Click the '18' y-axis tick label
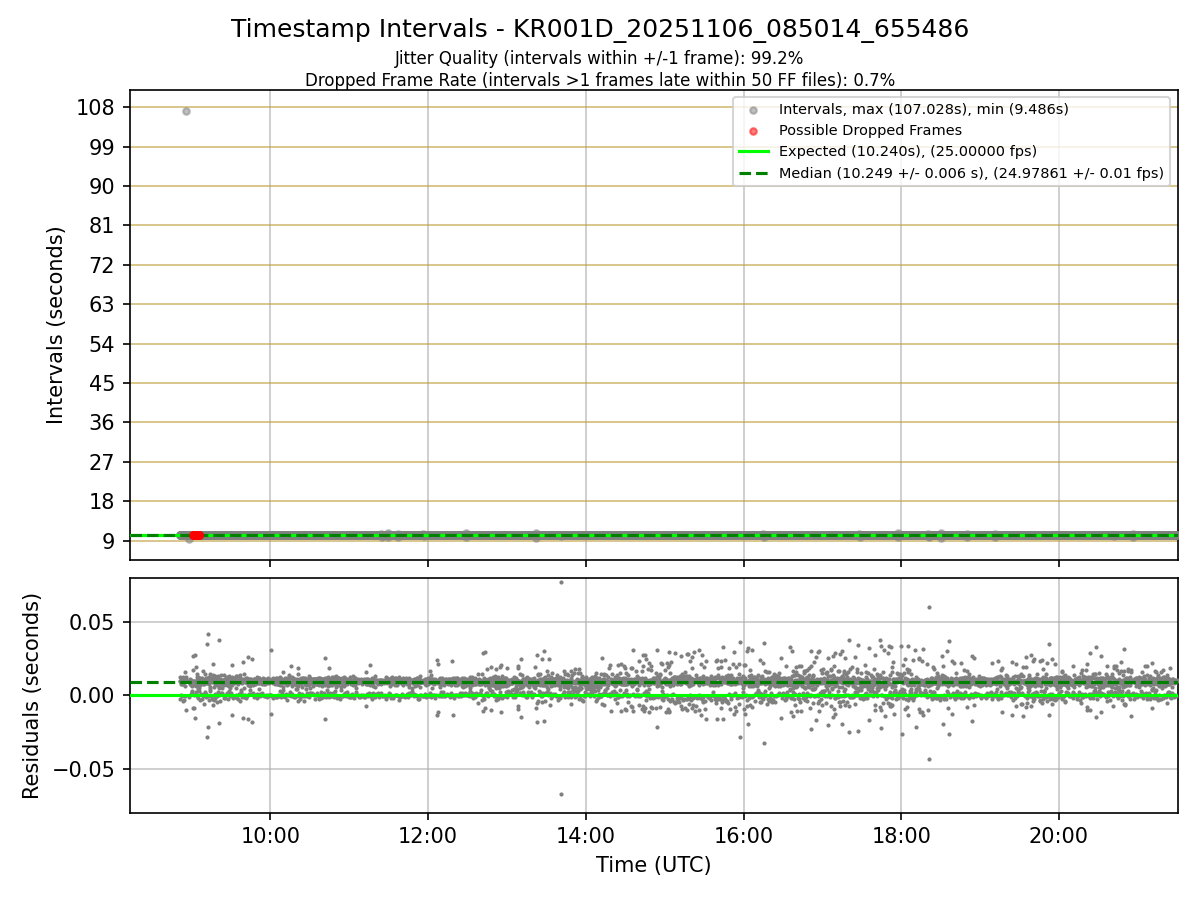 pos(103,501)
